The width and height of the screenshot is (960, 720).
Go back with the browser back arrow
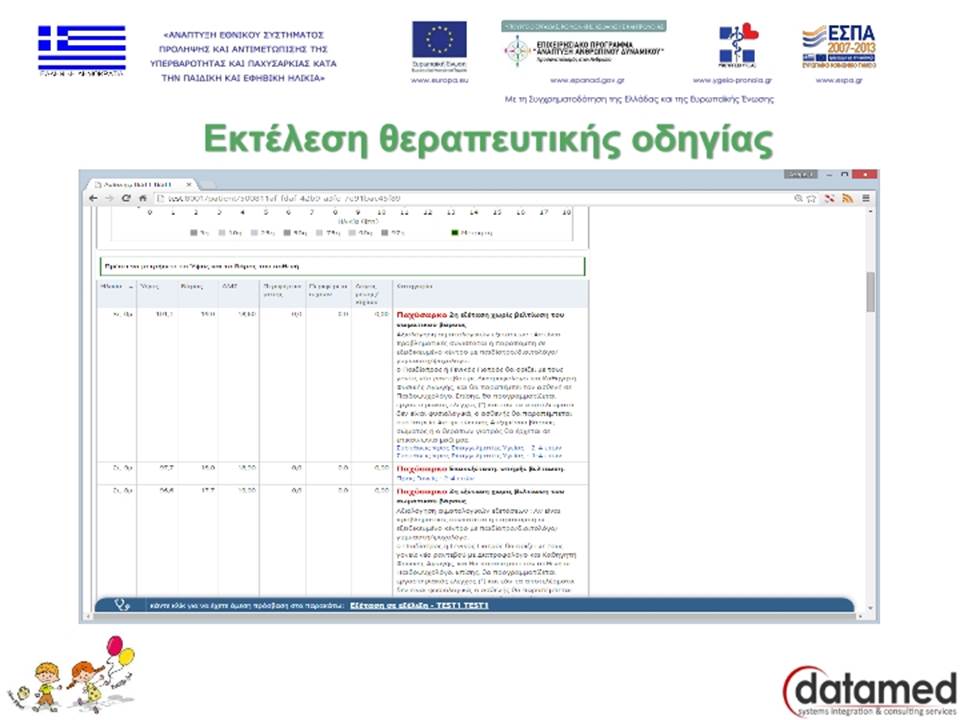(x=94, y=198)
